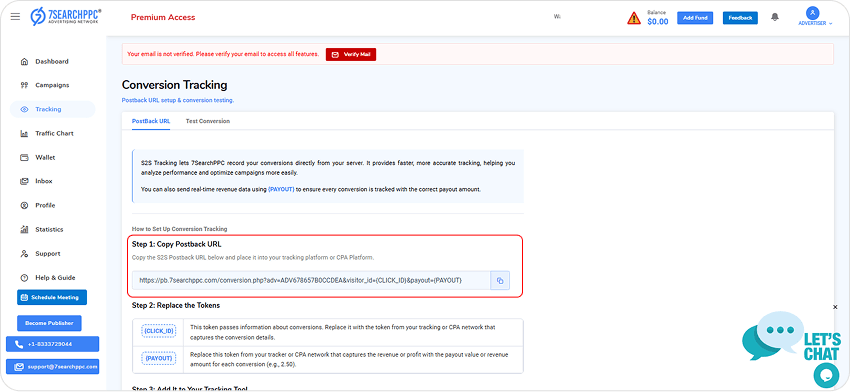Click the Support person icon

tap(24, 254)
